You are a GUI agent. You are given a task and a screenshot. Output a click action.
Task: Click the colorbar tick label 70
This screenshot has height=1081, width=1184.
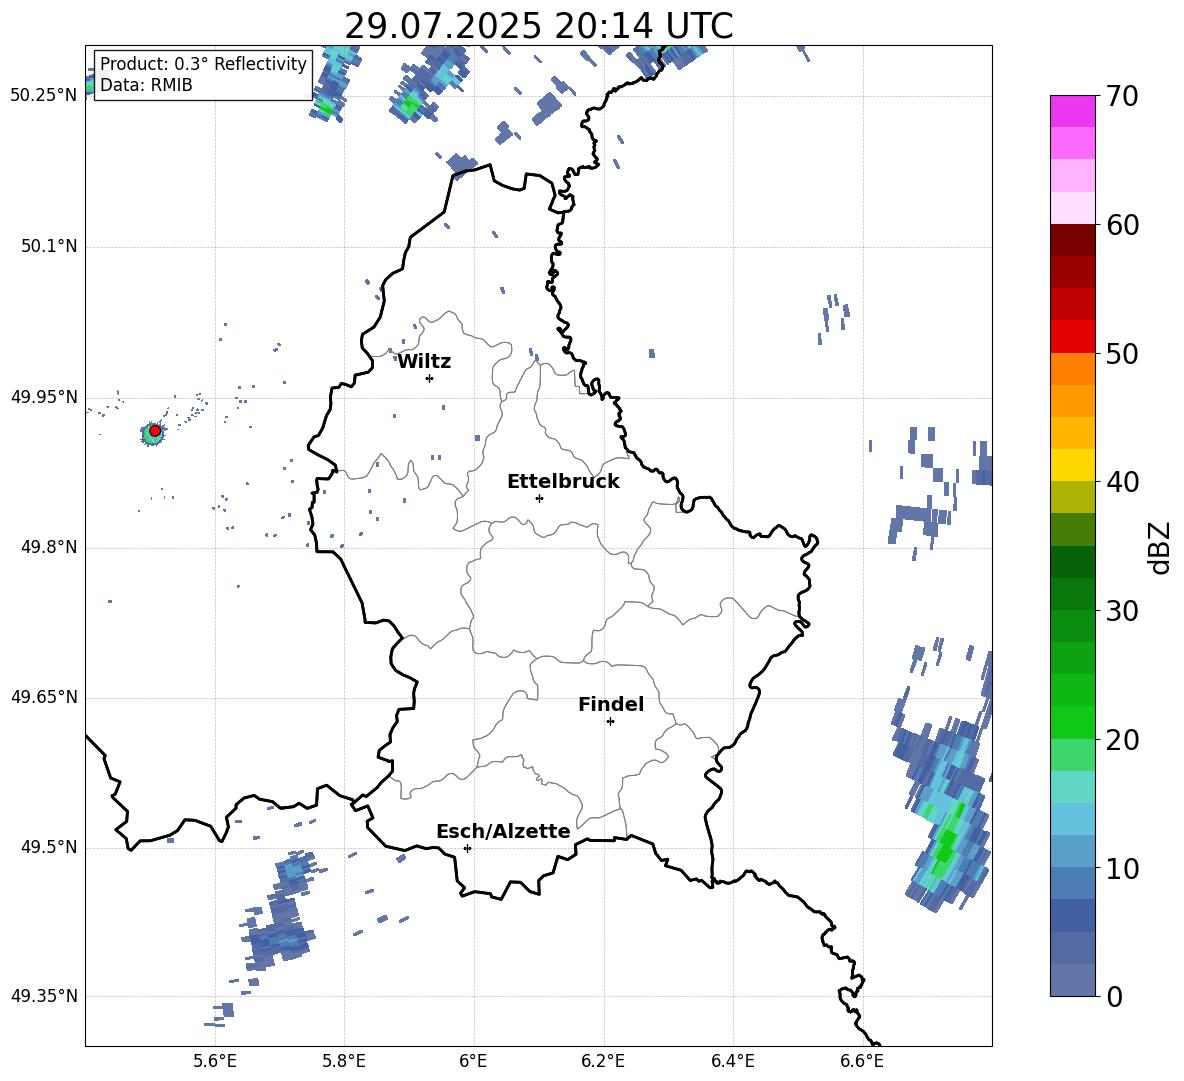coord(1122,97)
